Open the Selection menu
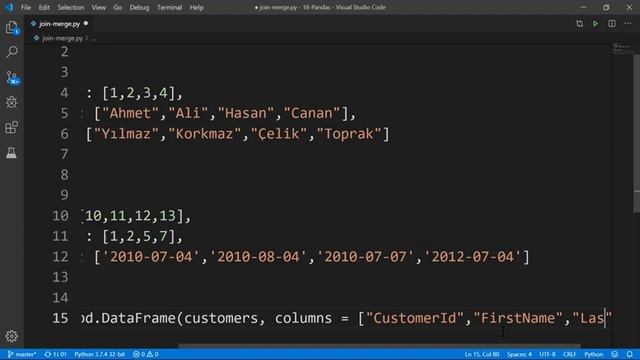 [x=71, y=7]
